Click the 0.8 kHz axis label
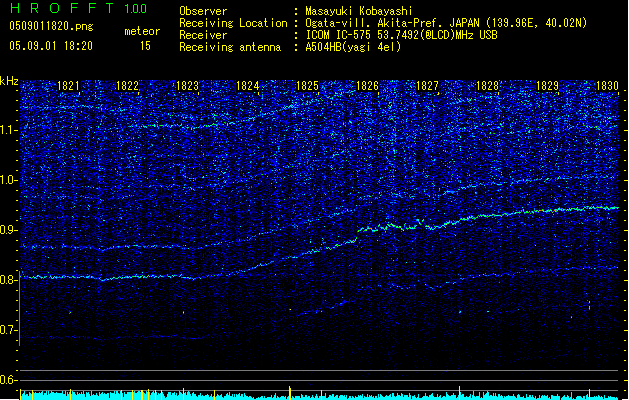Screen dimensions: 629x400 [x=9, y=280]
